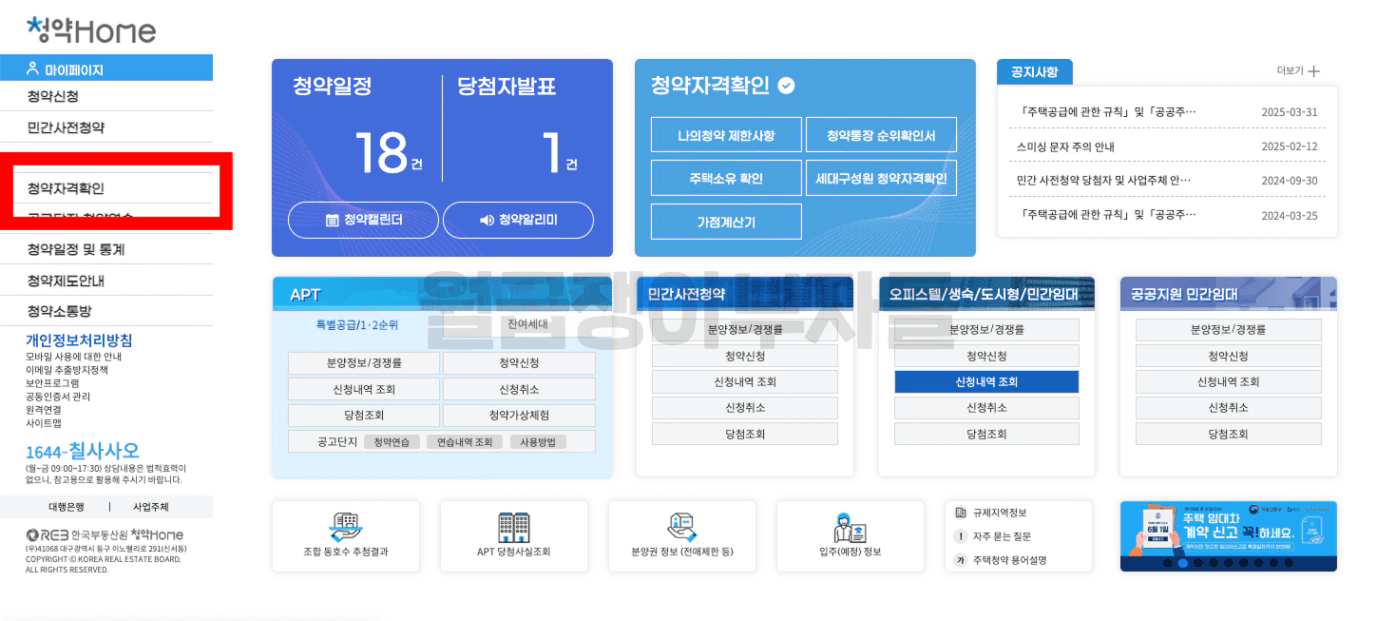Click 당첨조회 in 공공지원 민간임대 card
The width and height of the screenshot is (1377, 621).
click(1228, 434)
